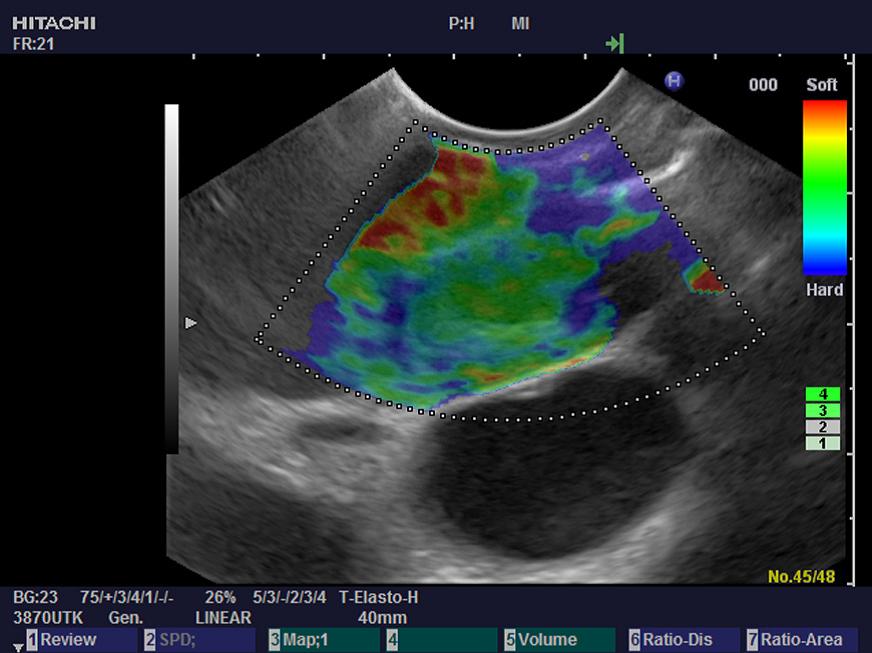Click the 40mm depth value
Screen dimensions: 872x653
[383, 618]
